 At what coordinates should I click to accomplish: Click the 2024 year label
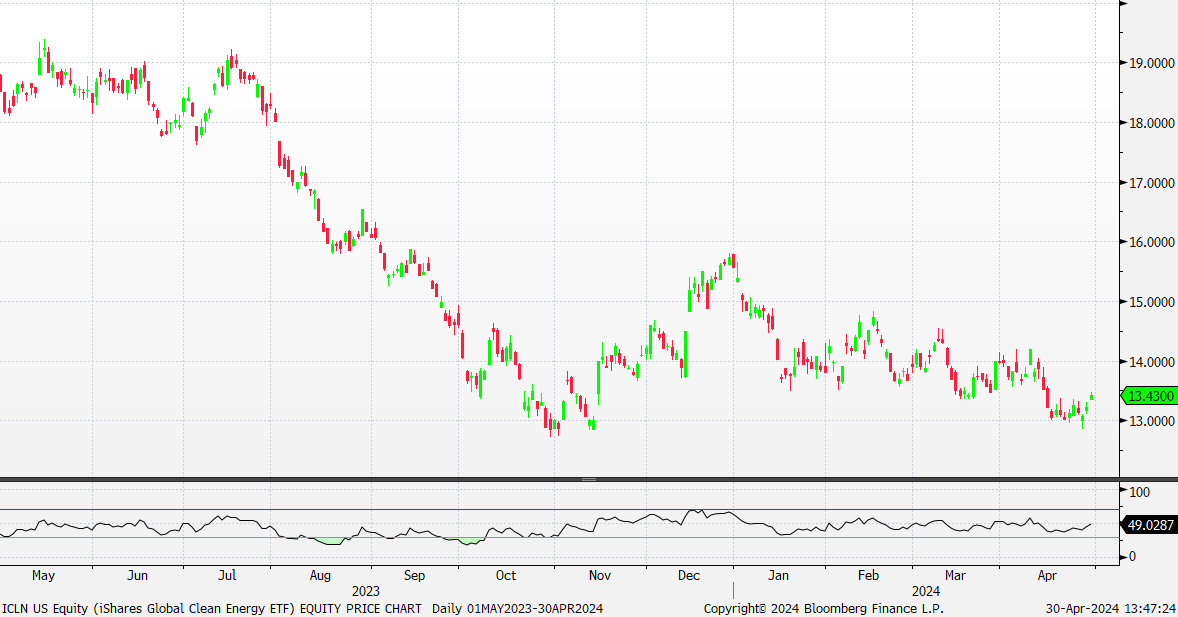(926, 591)
